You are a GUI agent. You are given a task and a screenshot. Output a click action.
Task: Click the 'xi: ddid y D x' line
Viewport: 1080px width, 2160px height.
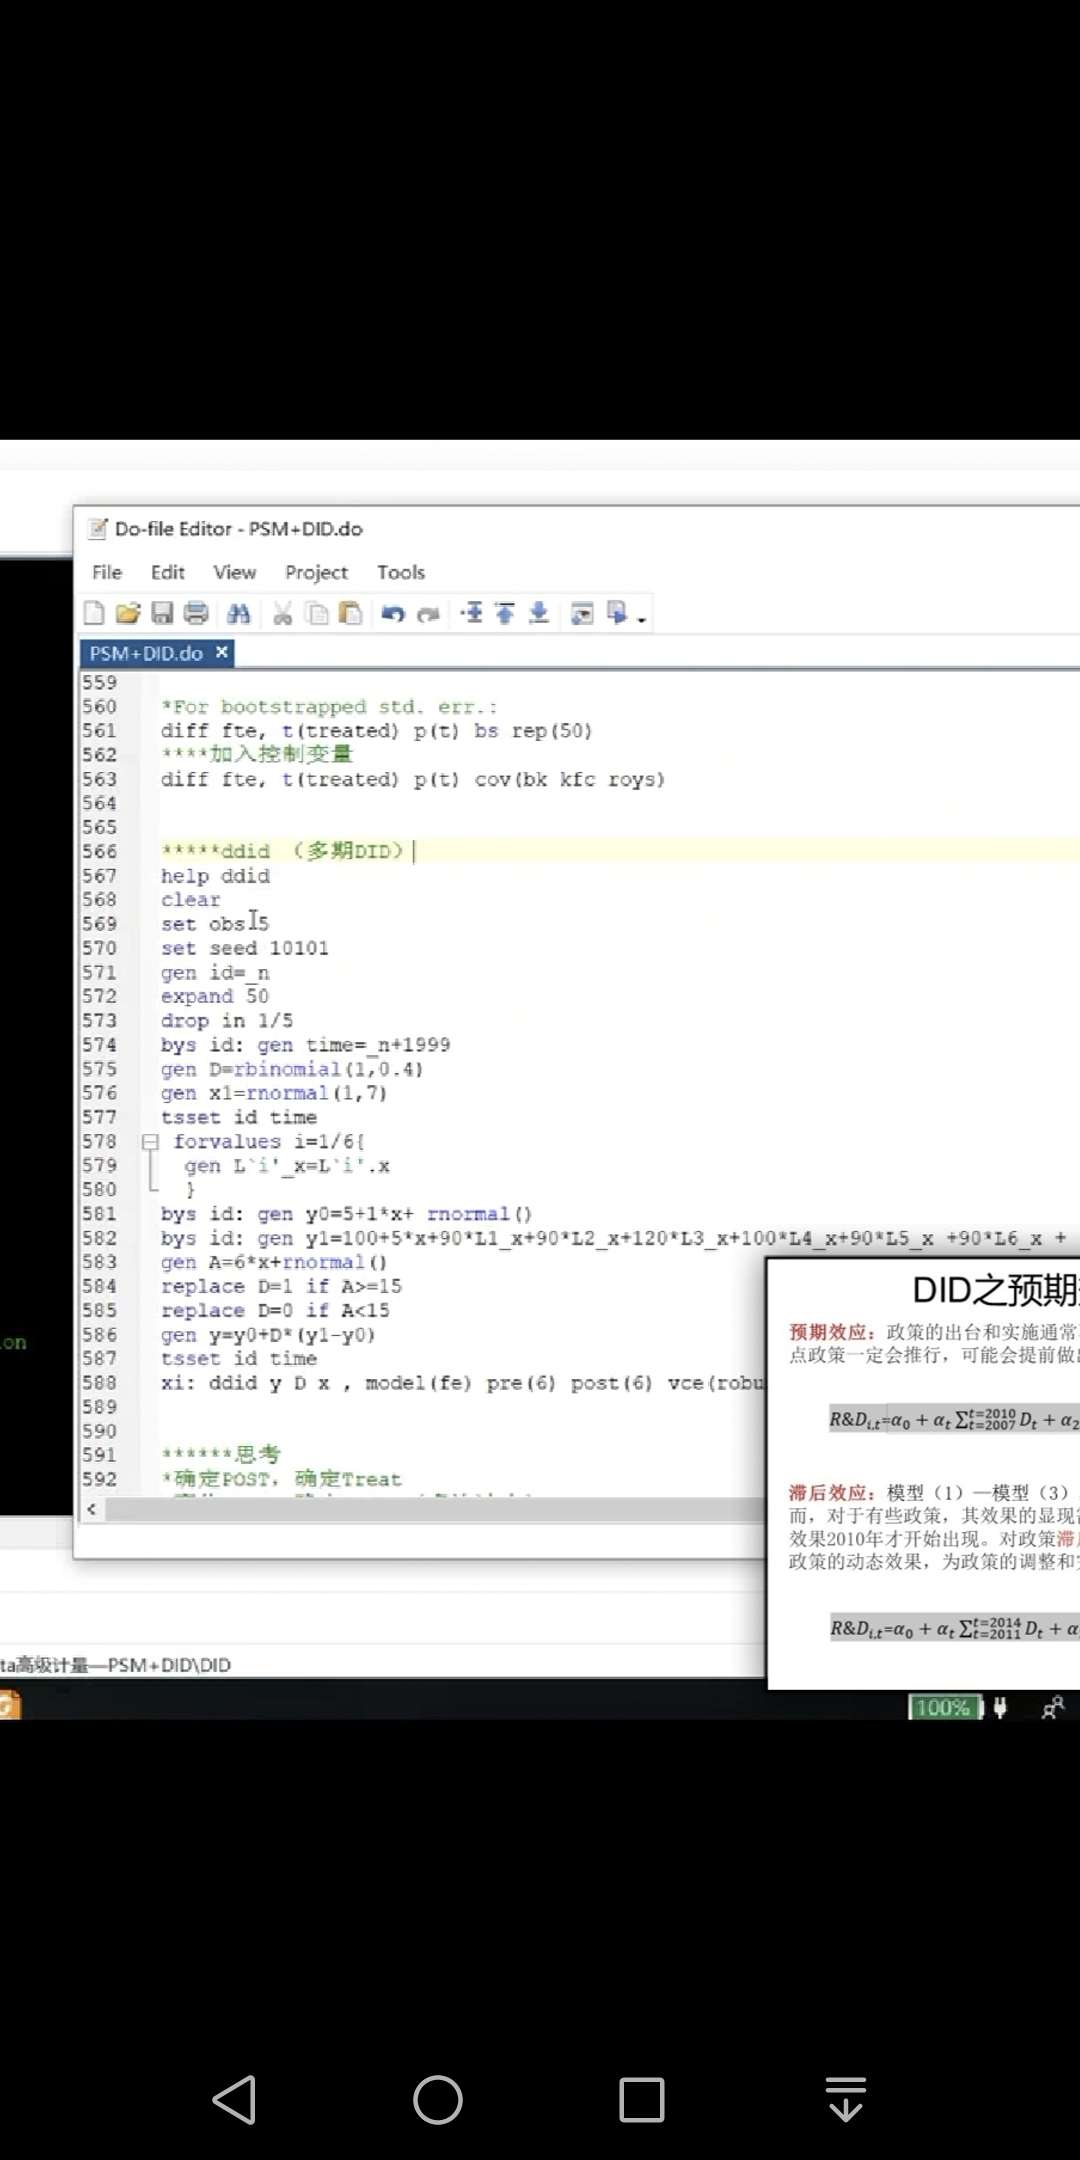pos(462,1383)
